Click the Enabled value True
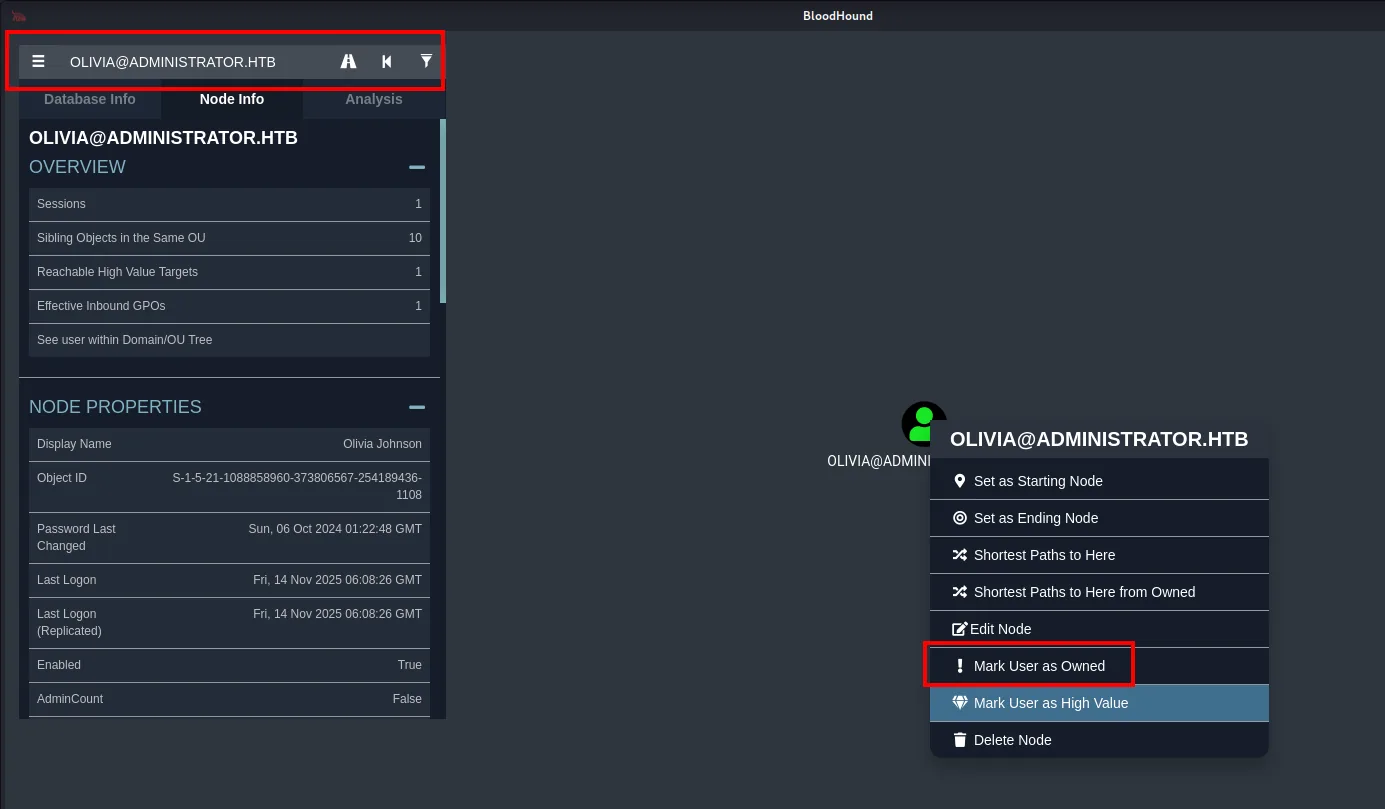This screenshot has width=1385, height=809. click(x=410, y=665)
